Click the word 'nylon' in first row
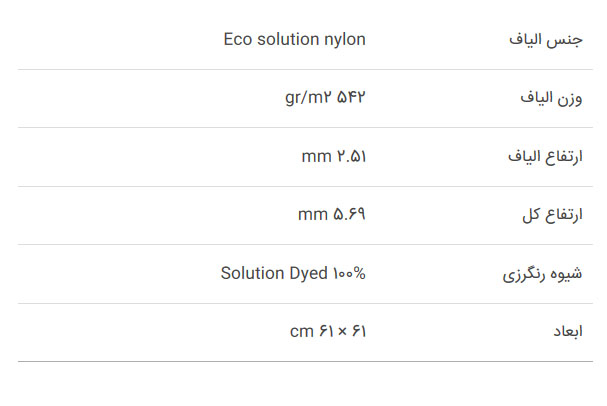Image resolution: width=607 pixels, height=406 pixels. tap(345, 40)
